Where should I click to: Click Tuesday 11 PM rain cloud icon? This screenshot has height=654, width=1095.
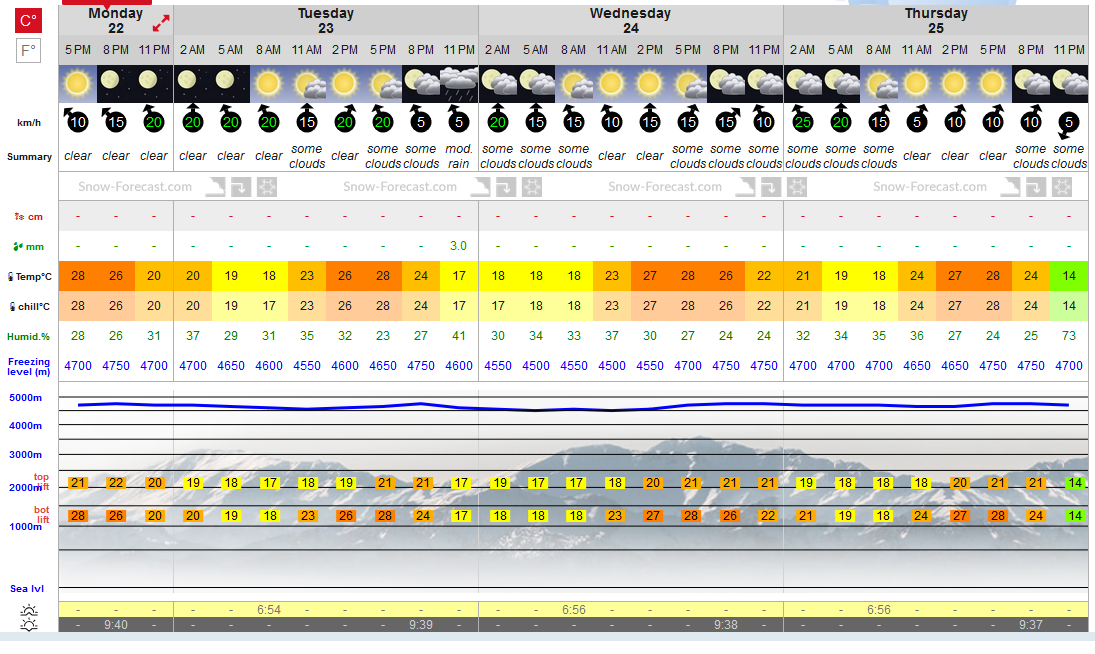coord(459,84)
